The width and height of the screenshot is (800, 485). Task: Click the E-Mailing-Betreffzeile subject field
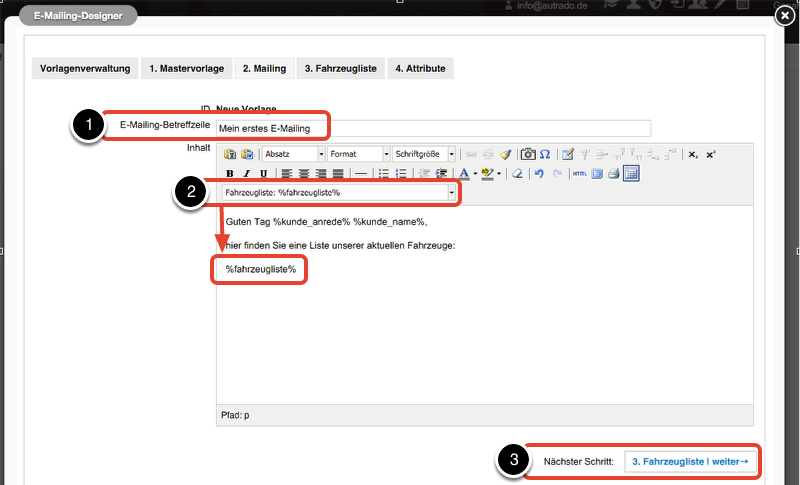(433, 129)
